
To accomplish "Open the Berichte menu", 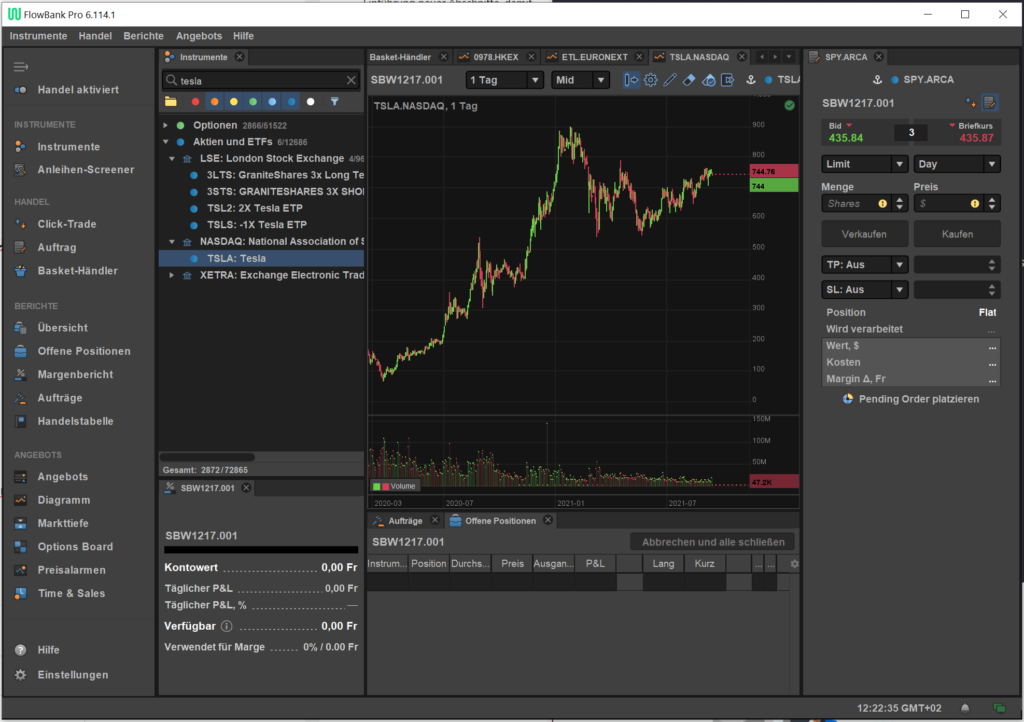I will click(144, 36).
